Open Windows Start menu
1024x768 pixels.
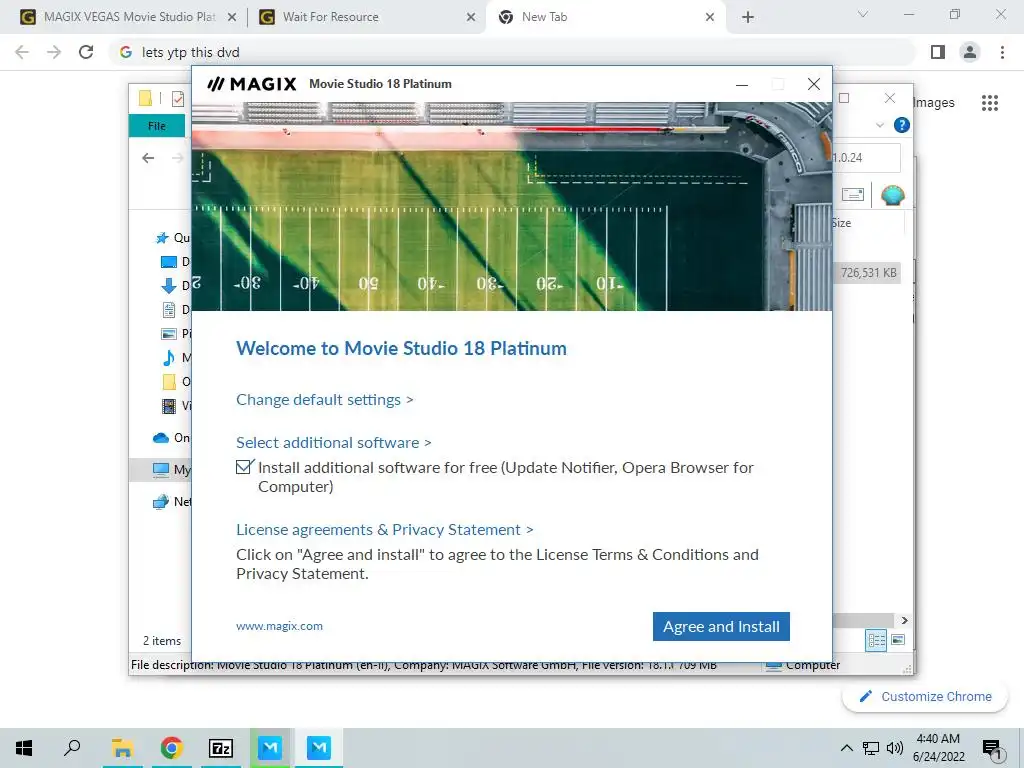[x=24, y=748]
